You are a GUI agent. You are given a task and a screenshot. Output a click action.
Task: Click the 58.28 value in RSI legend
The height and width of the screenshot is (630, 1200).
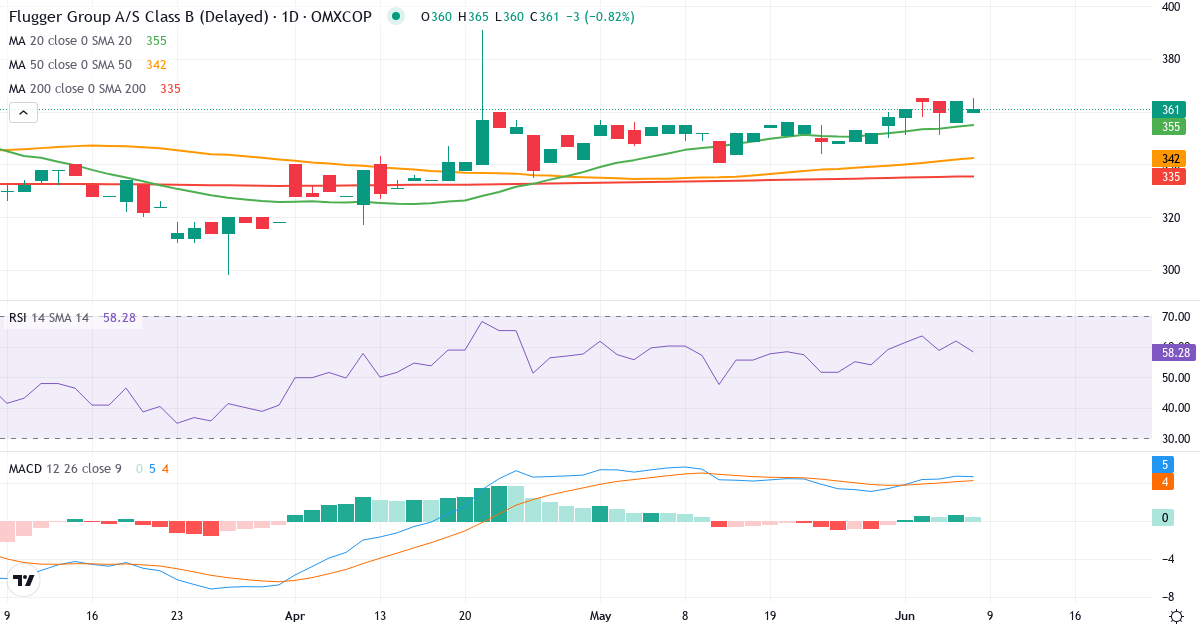point(119,318)
